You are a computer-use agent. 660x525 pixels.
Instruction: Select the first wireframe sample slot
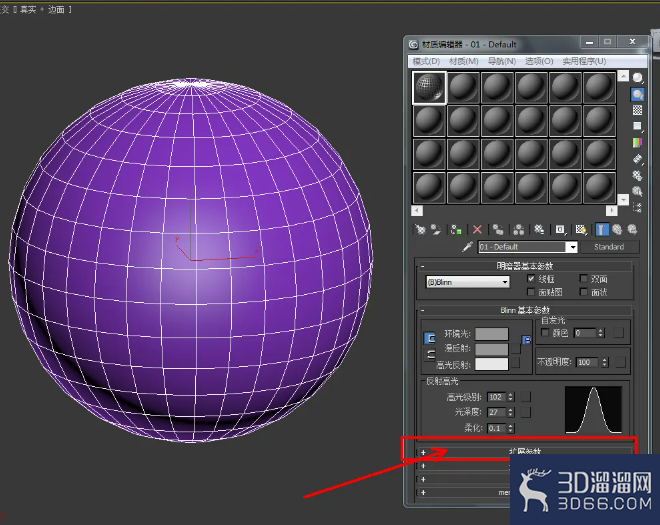click(429, 88)
